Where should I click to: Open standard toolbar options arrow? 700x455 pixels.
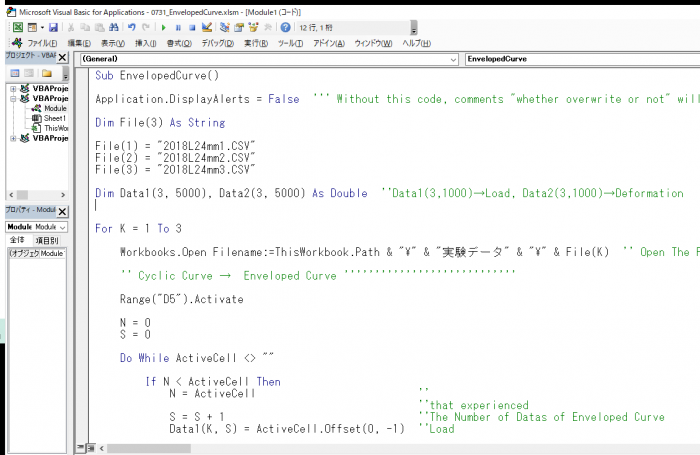pos(414,28)
